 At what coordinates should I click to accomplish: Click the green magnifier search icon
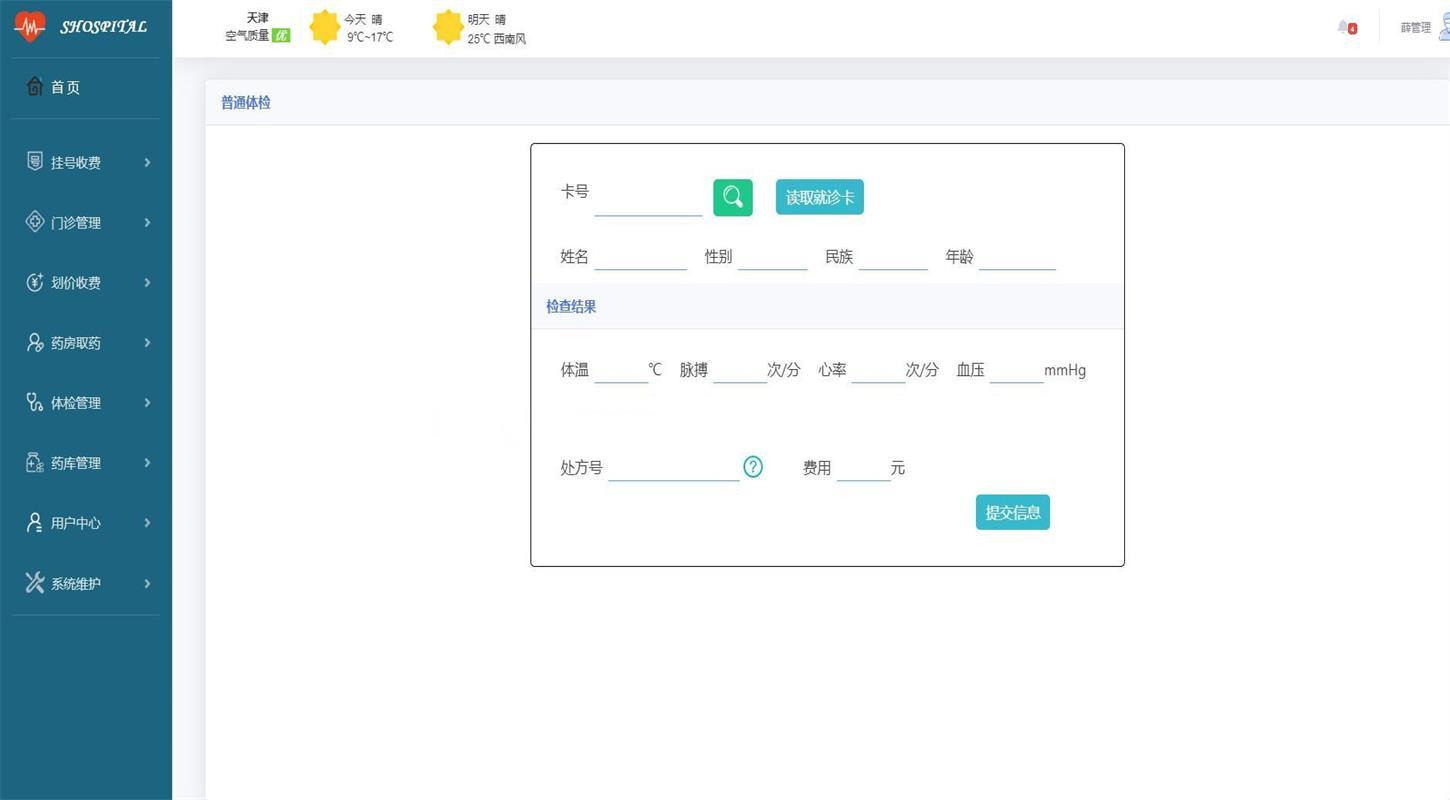[x=732, y=197]
